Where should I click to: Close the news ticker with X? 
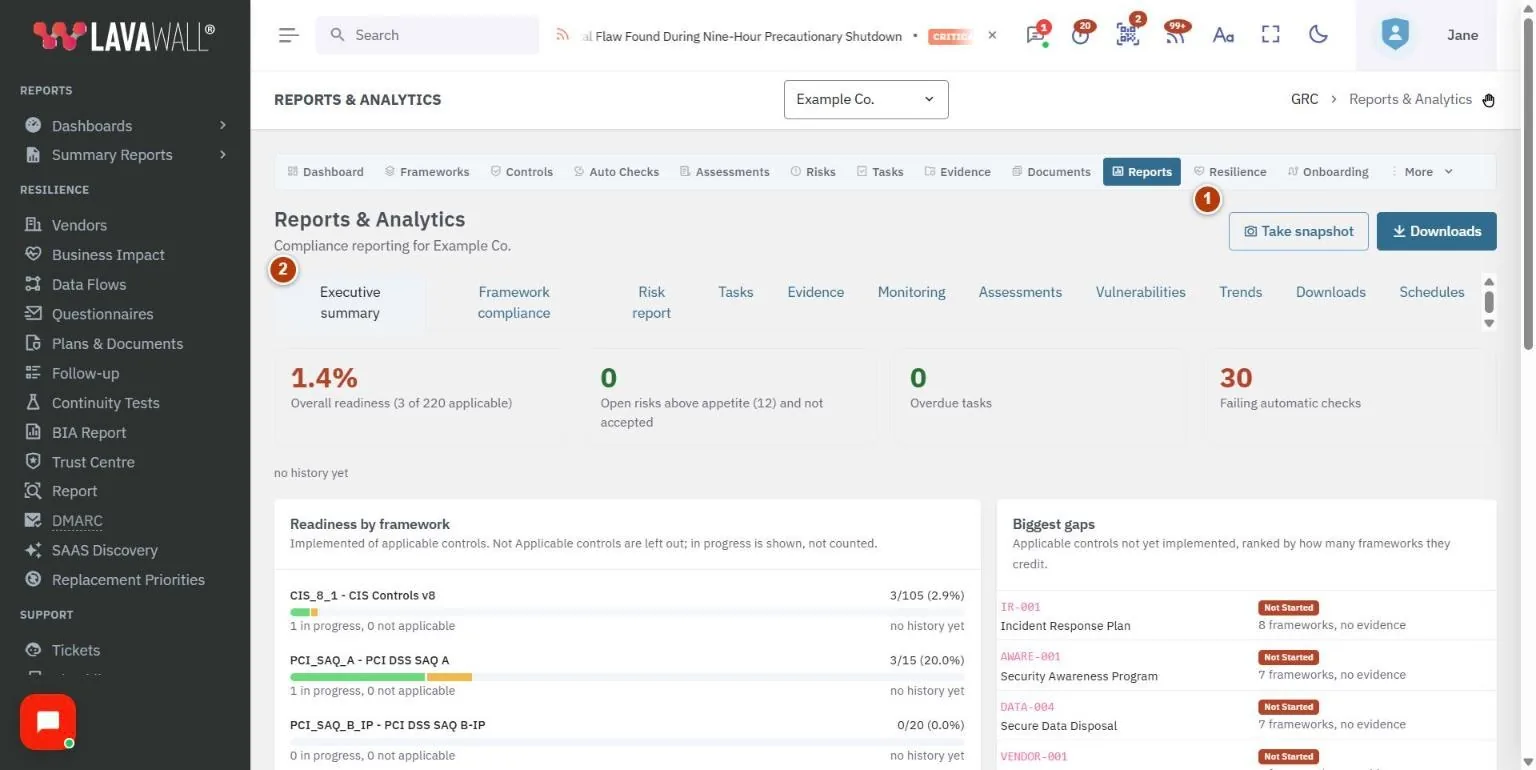(x=992, y=35)
